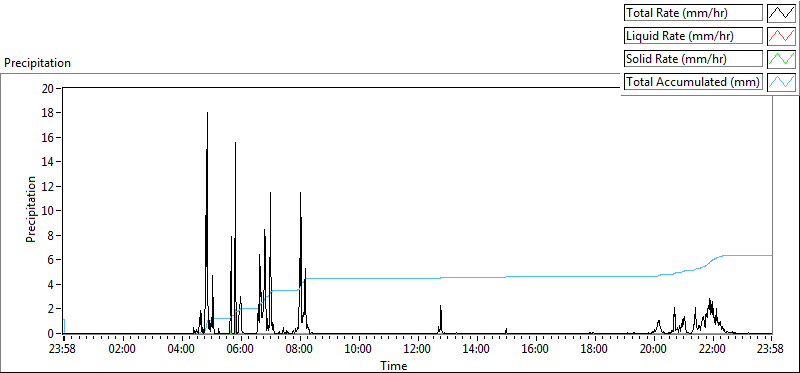The height and width of the screenshot is (373, 800).
Task: Click the Total Accumulated blue plot icon
Action: coord(782,82)
